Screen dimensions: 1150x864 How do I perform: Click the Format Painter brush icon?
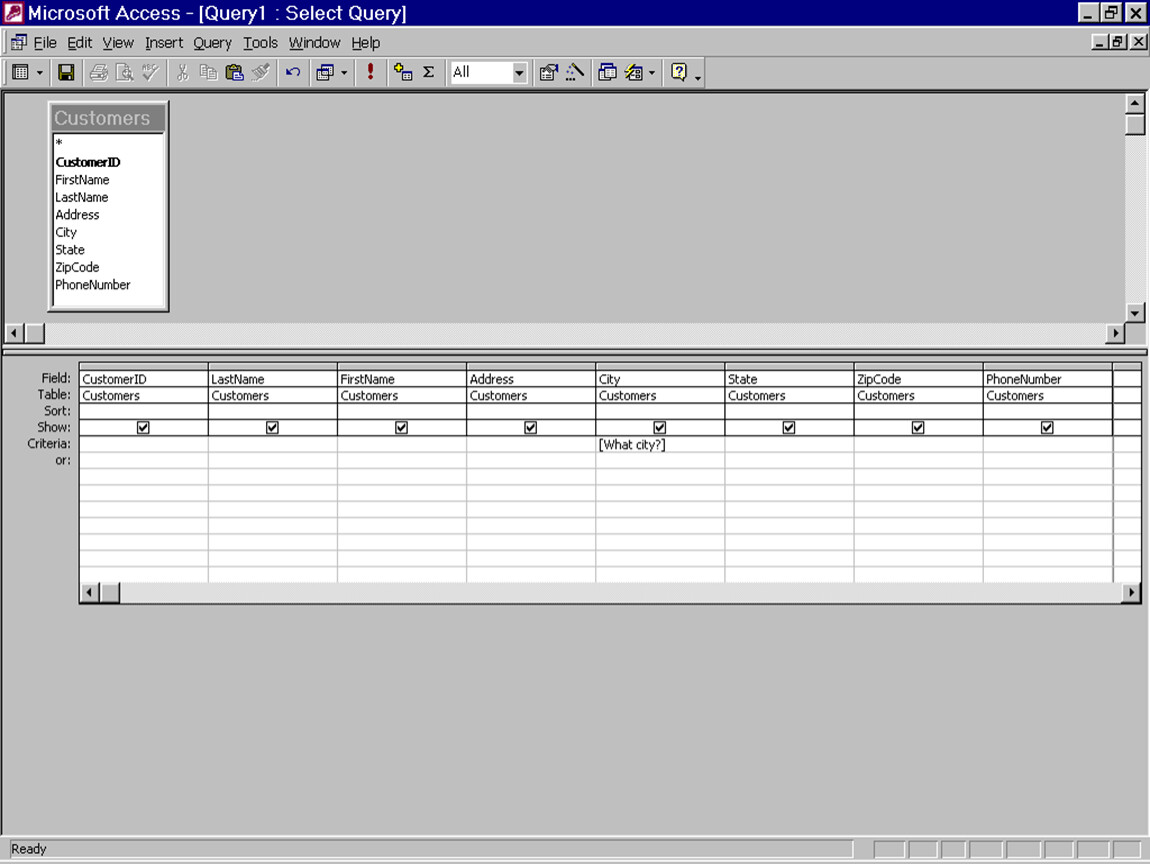click(260, 72)
